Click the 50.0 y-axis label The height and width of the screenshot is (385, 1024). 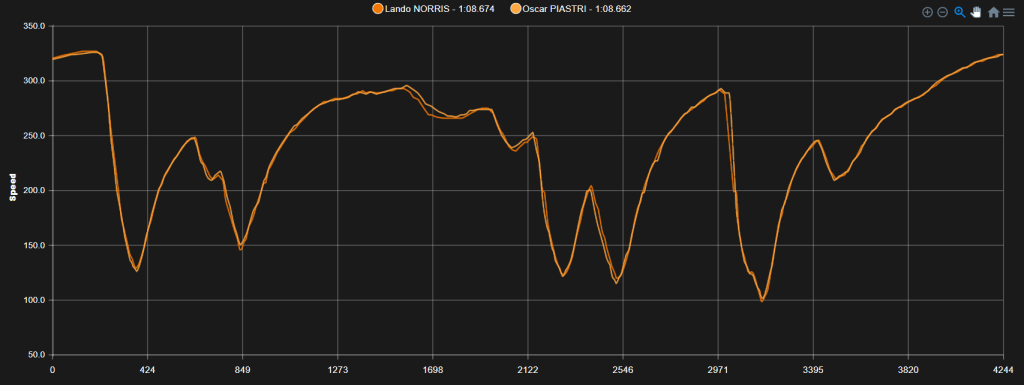(x=37, y=355)
